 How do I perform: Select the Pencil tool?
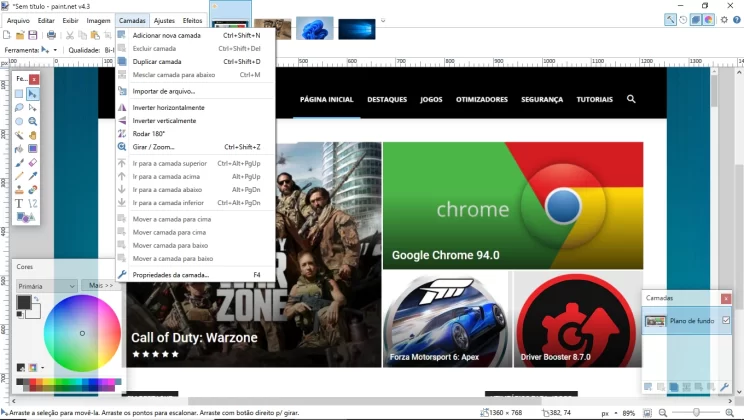pos(19,176)
